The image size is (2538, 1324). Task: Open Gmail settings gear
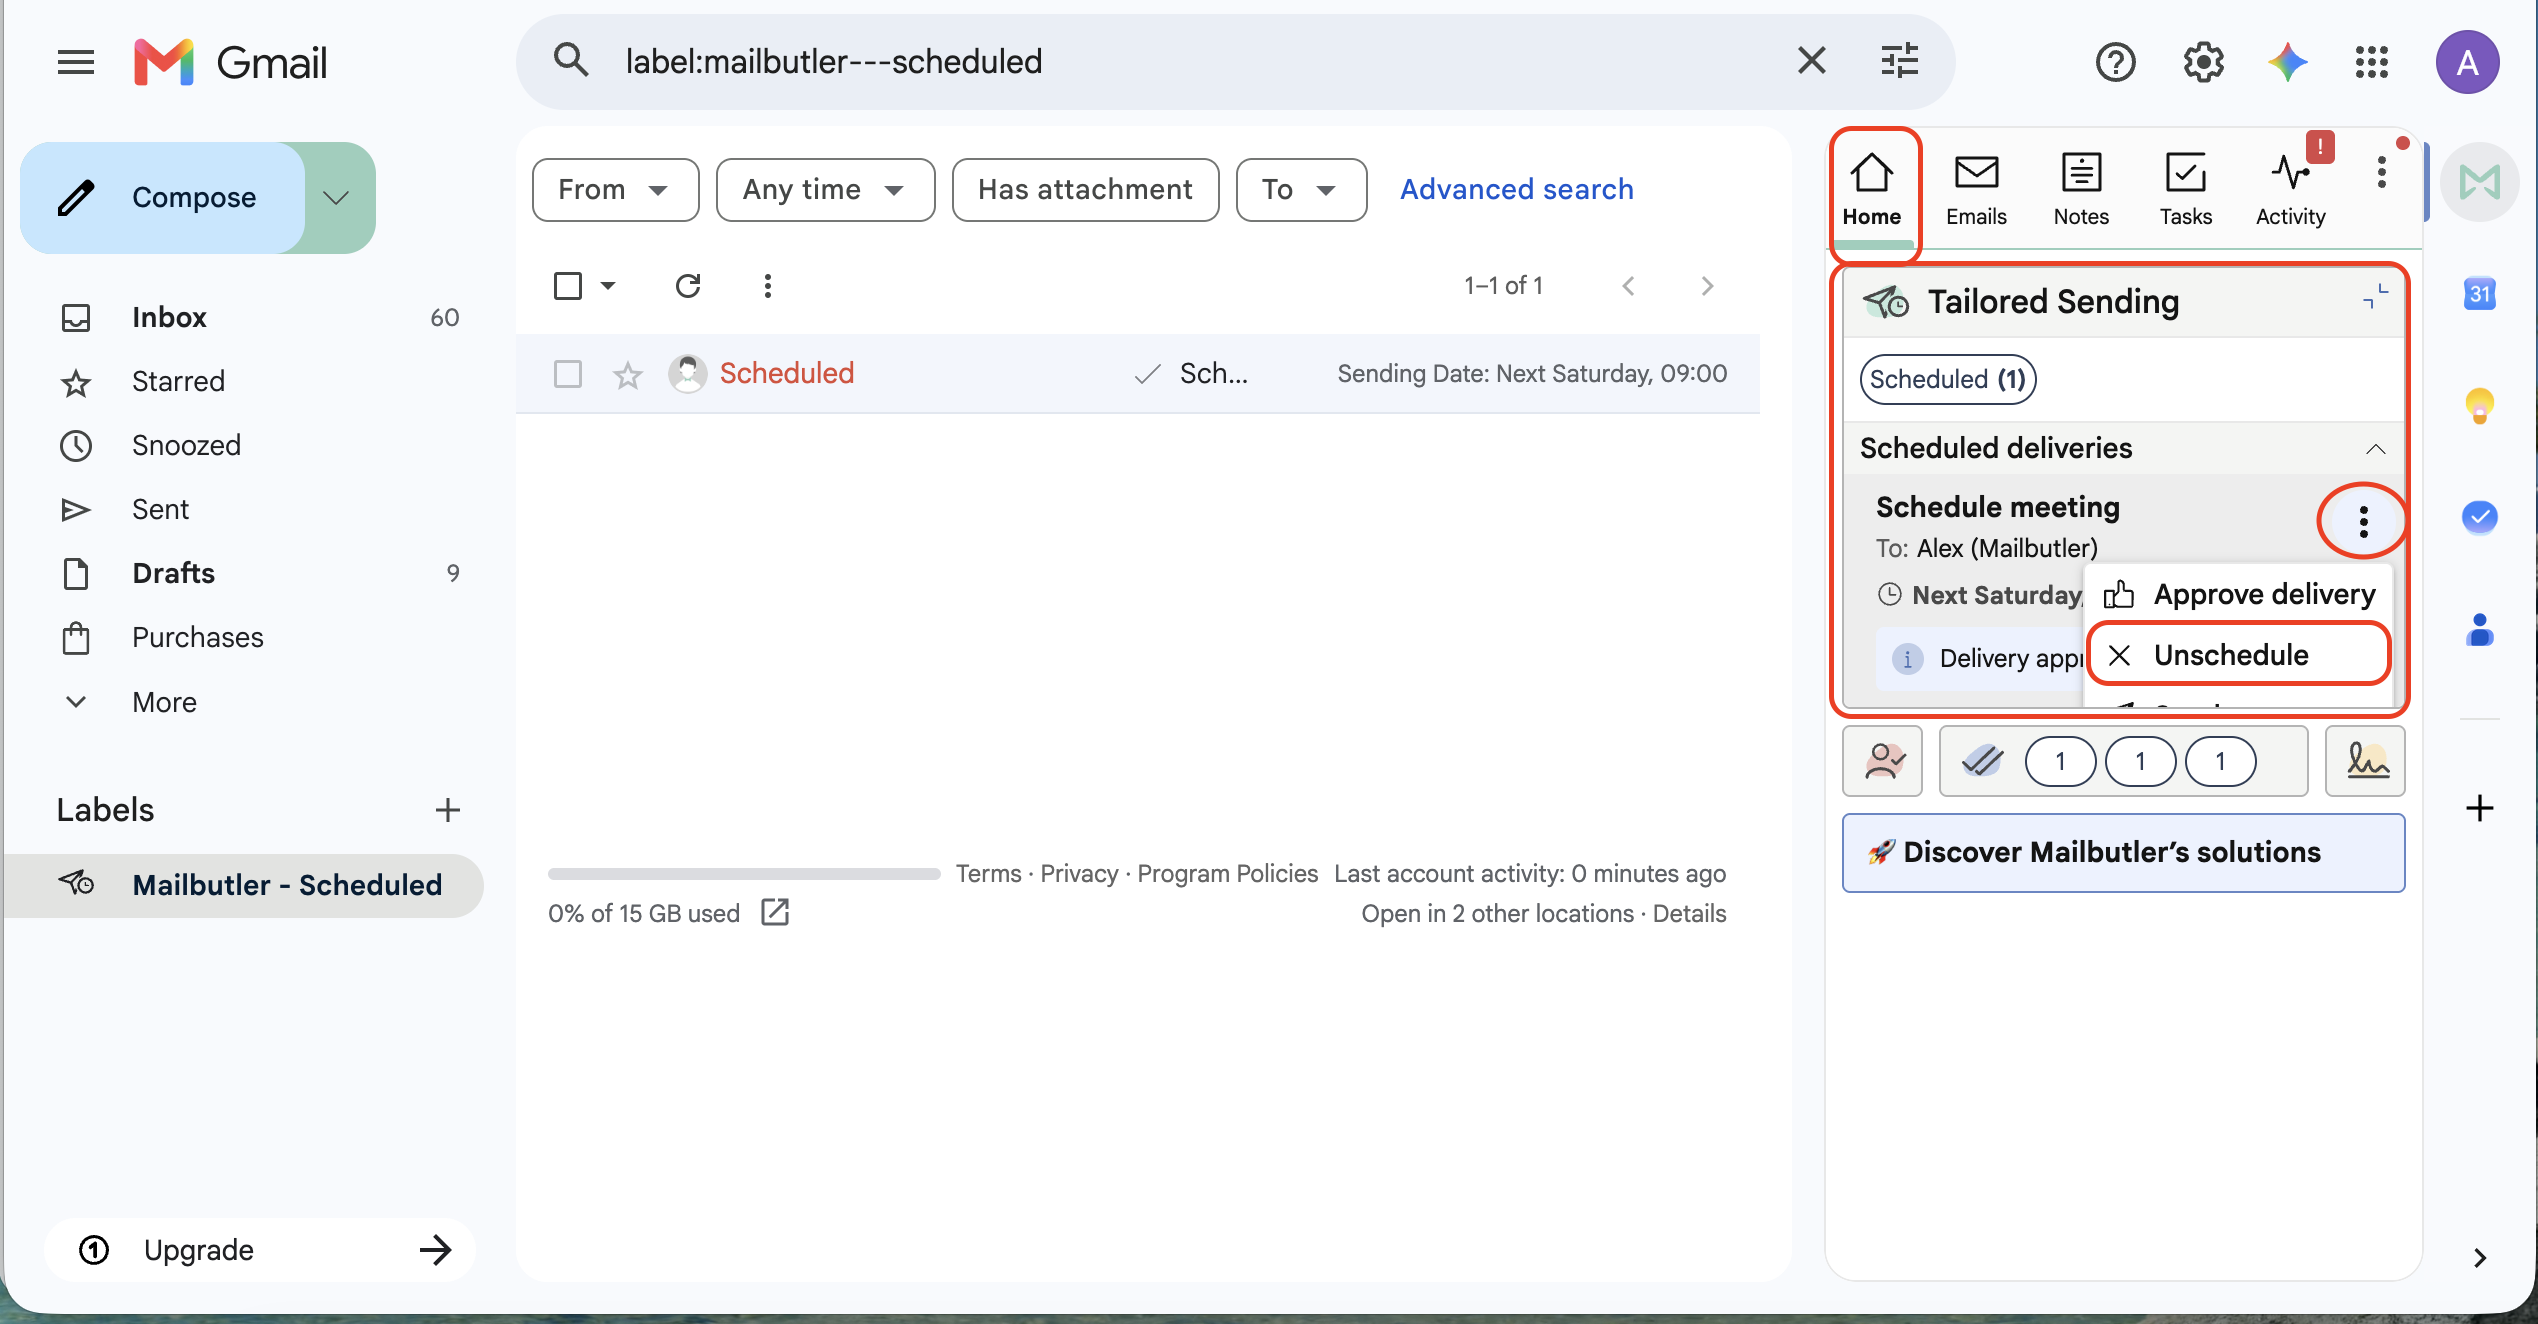click(2203, 62)
